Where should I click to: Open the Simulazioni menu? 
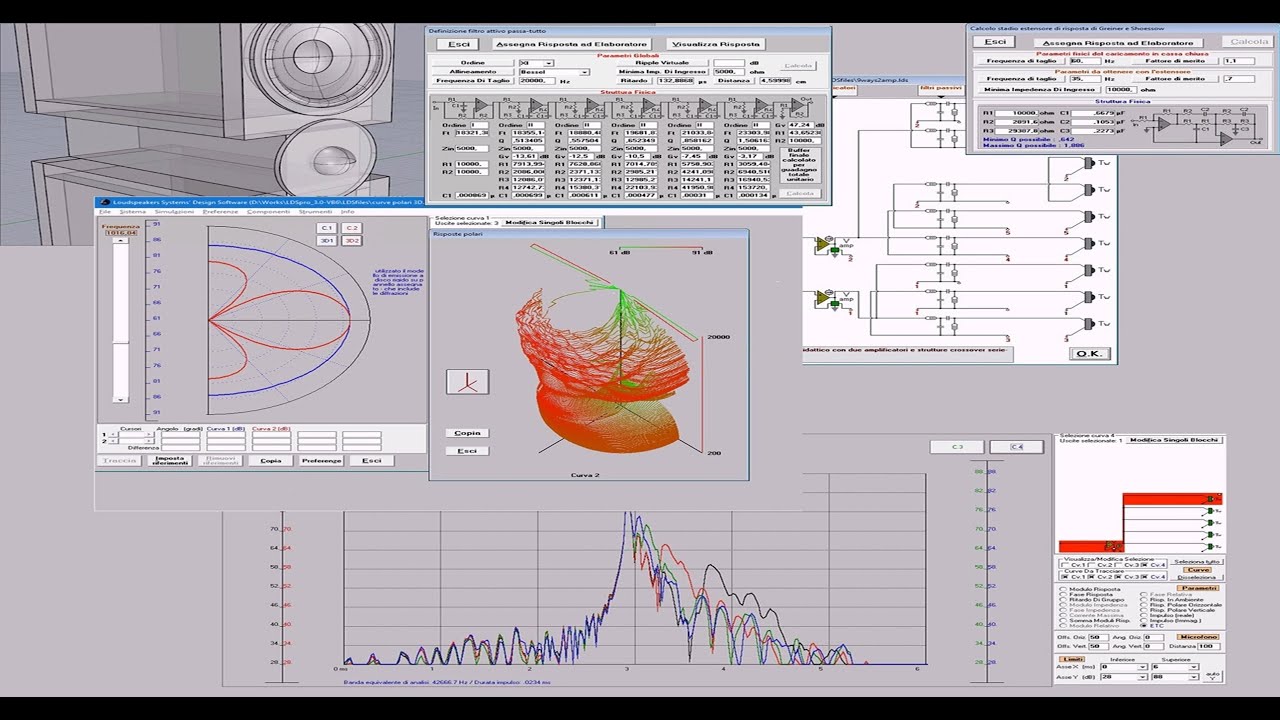coord(174,212)
